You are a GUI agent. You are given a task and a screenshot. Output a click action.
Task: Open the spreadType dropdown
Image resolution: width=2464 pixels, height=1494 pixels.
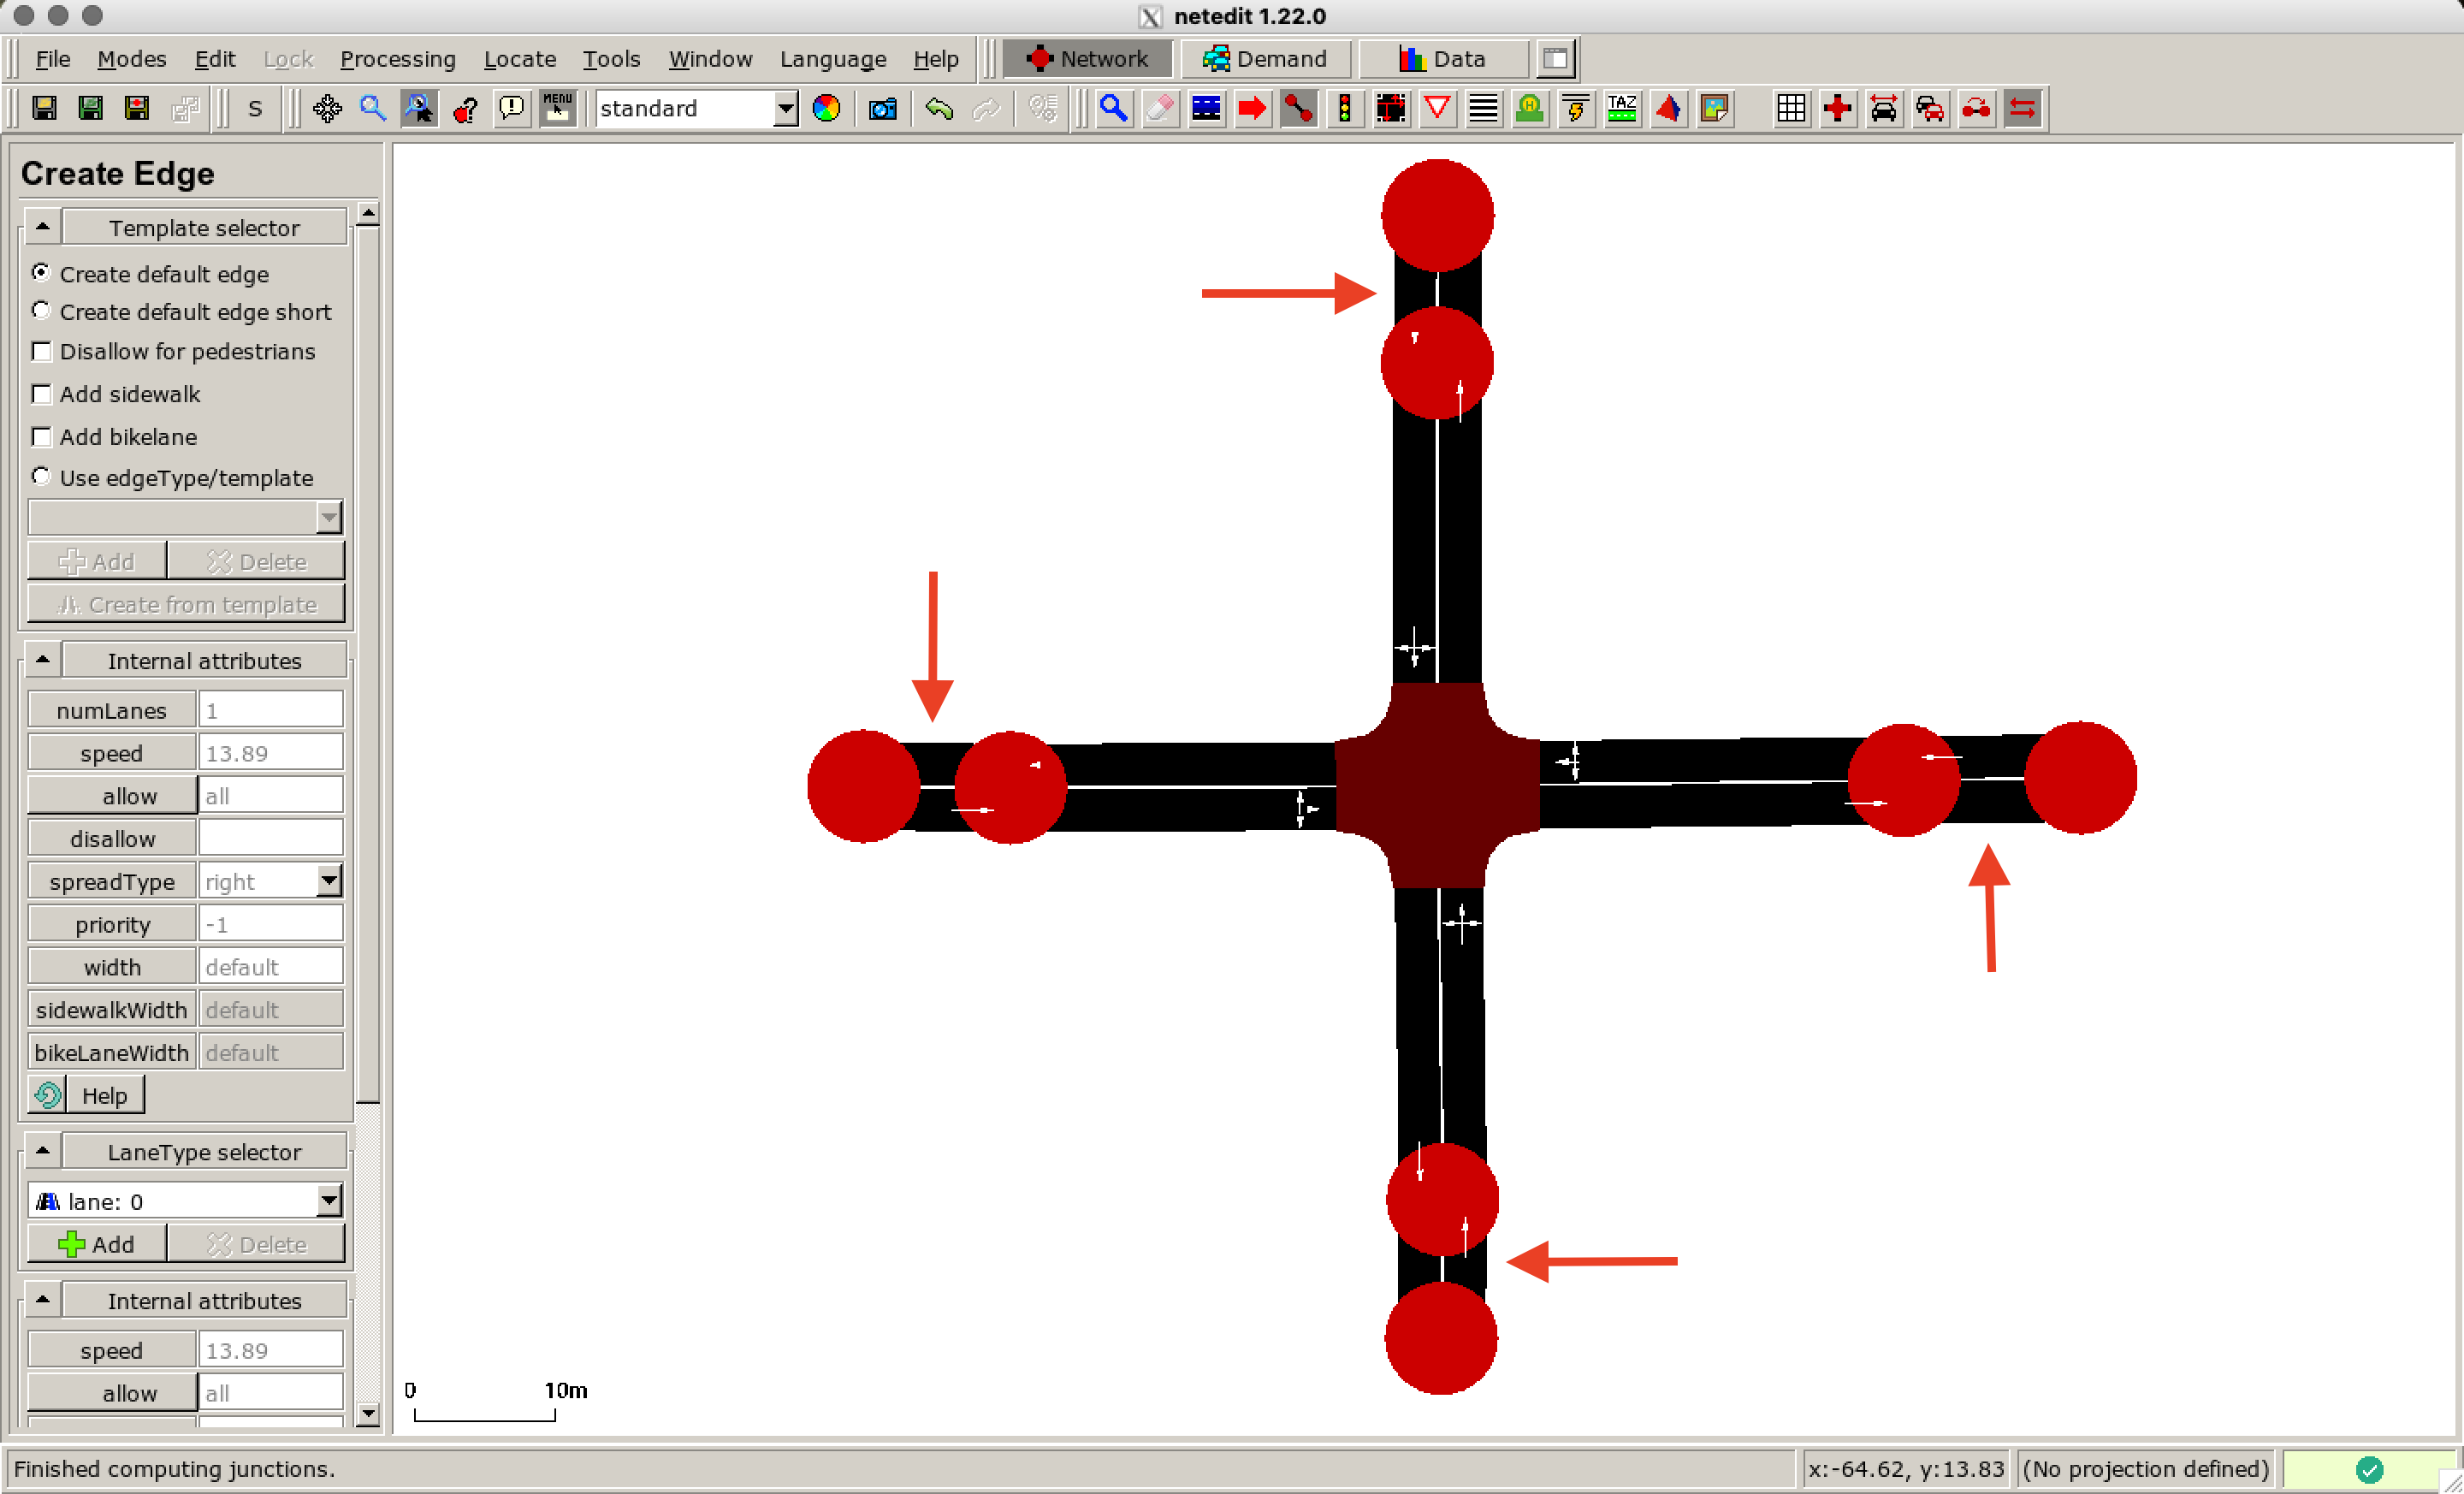328,881
